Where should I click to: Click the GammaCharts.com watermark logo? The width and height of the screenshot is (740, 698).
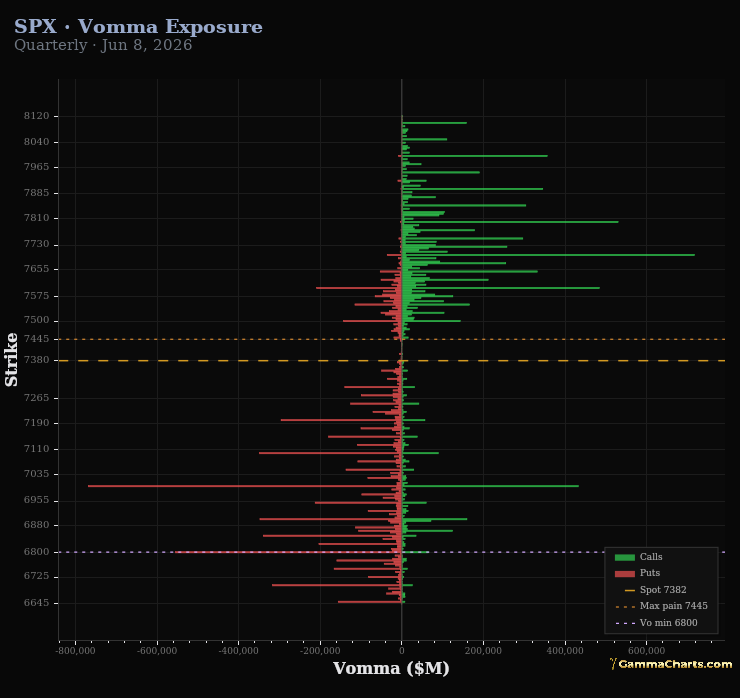point(671,664)
